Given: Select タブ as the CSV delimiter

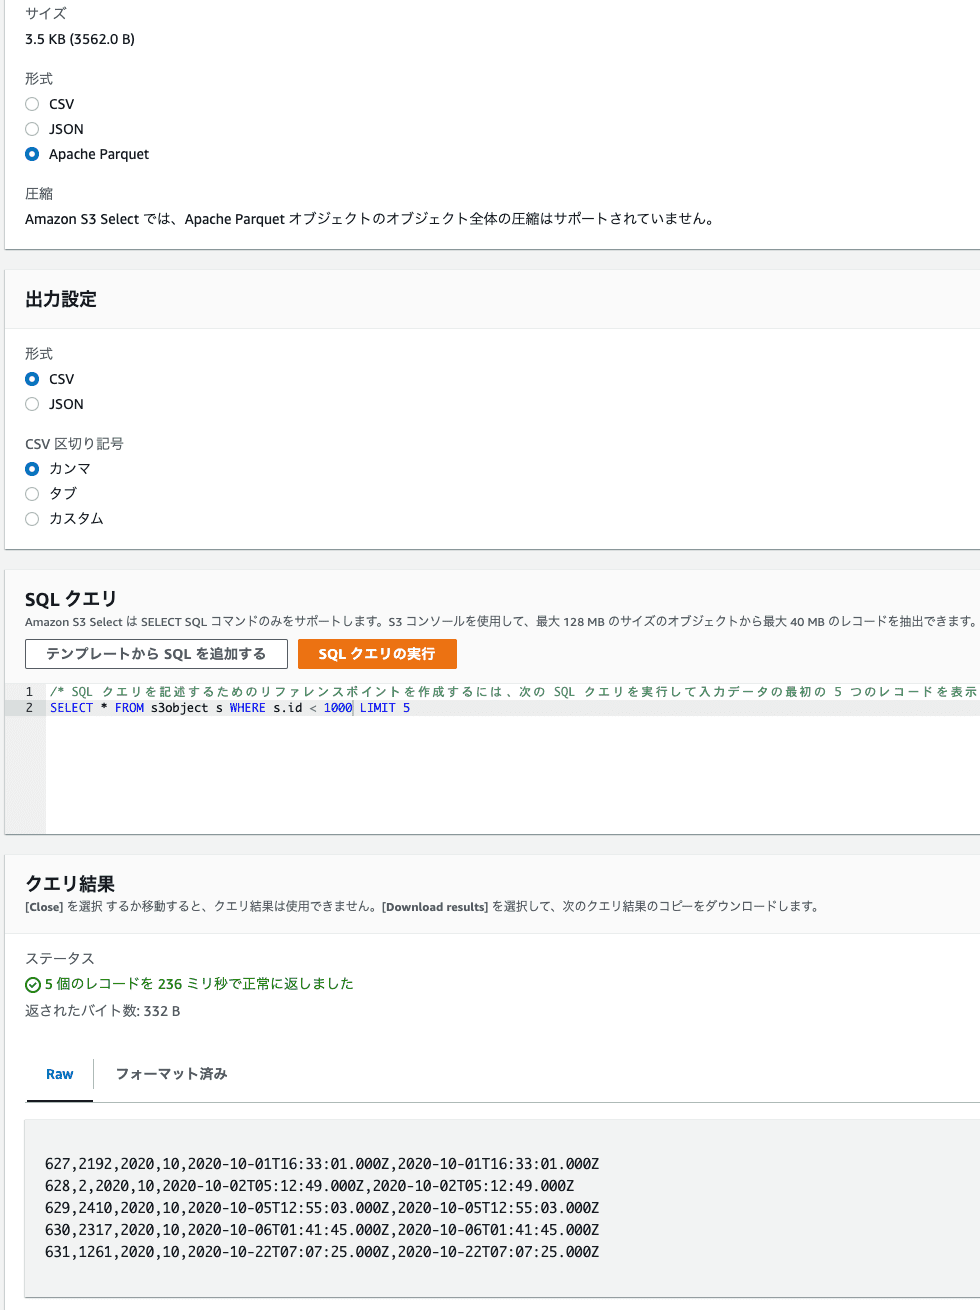Looking at the screenshot, I should (32, 494).
